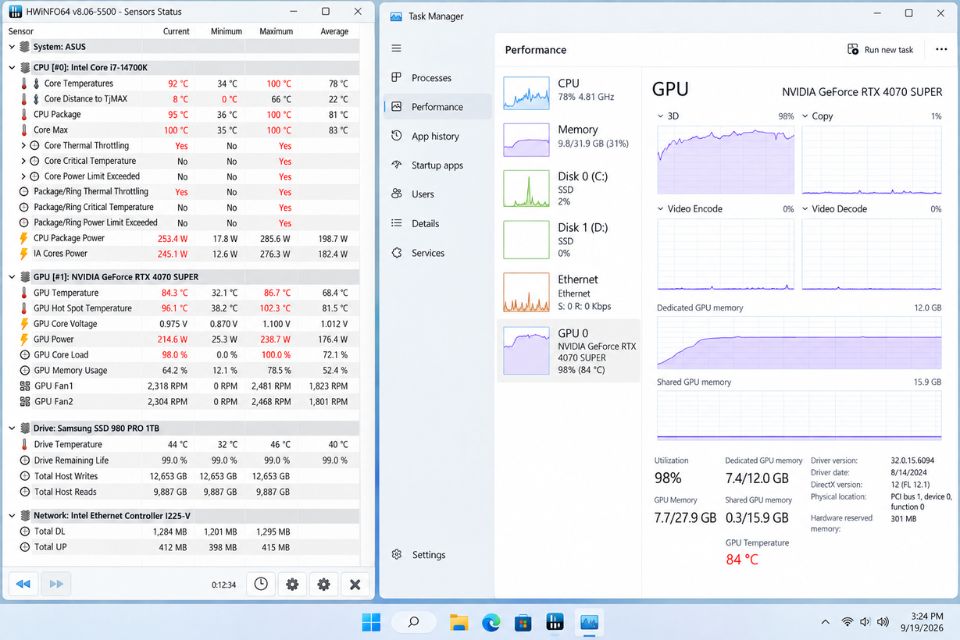Open the Task Manager hamburger navigation menu
Image resolution: width=960 pixels, height=640 pixels.
tap(397, 48)
